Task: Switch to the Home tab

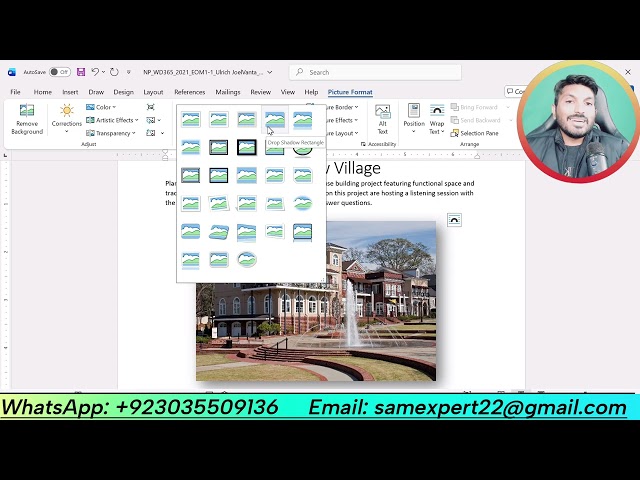Action: tap(42, 92)
